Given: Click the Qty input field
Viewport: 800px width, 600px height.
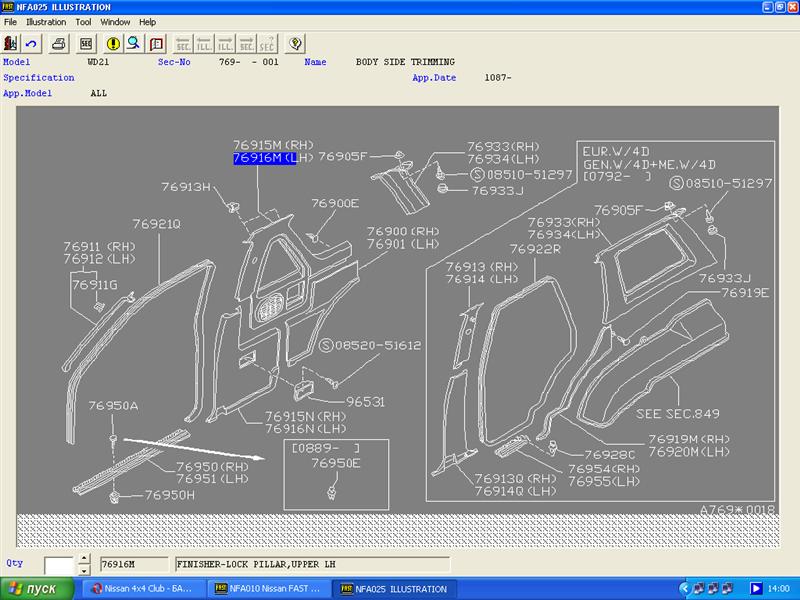Looking at the screenshot, I should coord(59,565).
